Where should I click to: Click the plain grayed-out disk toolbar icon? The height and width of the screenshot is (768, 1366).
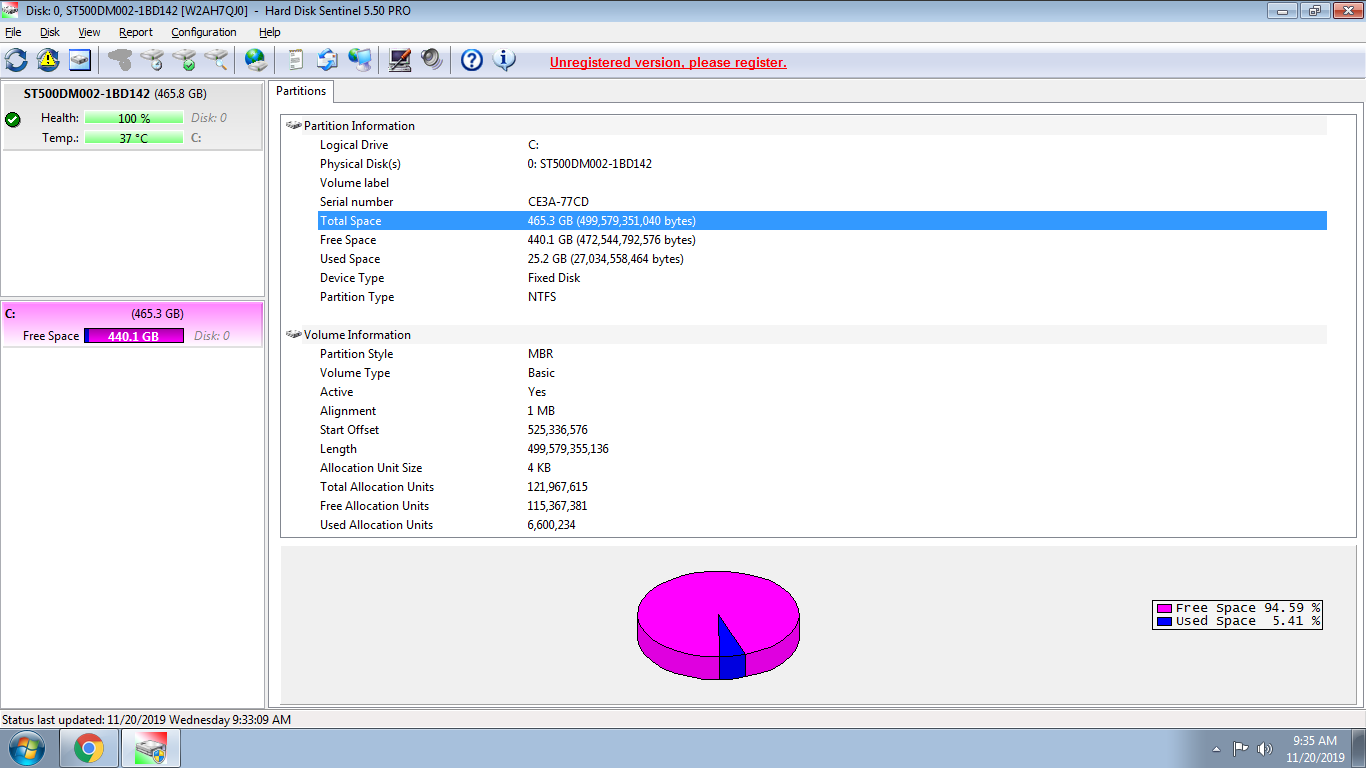click(x=120, y=60)
